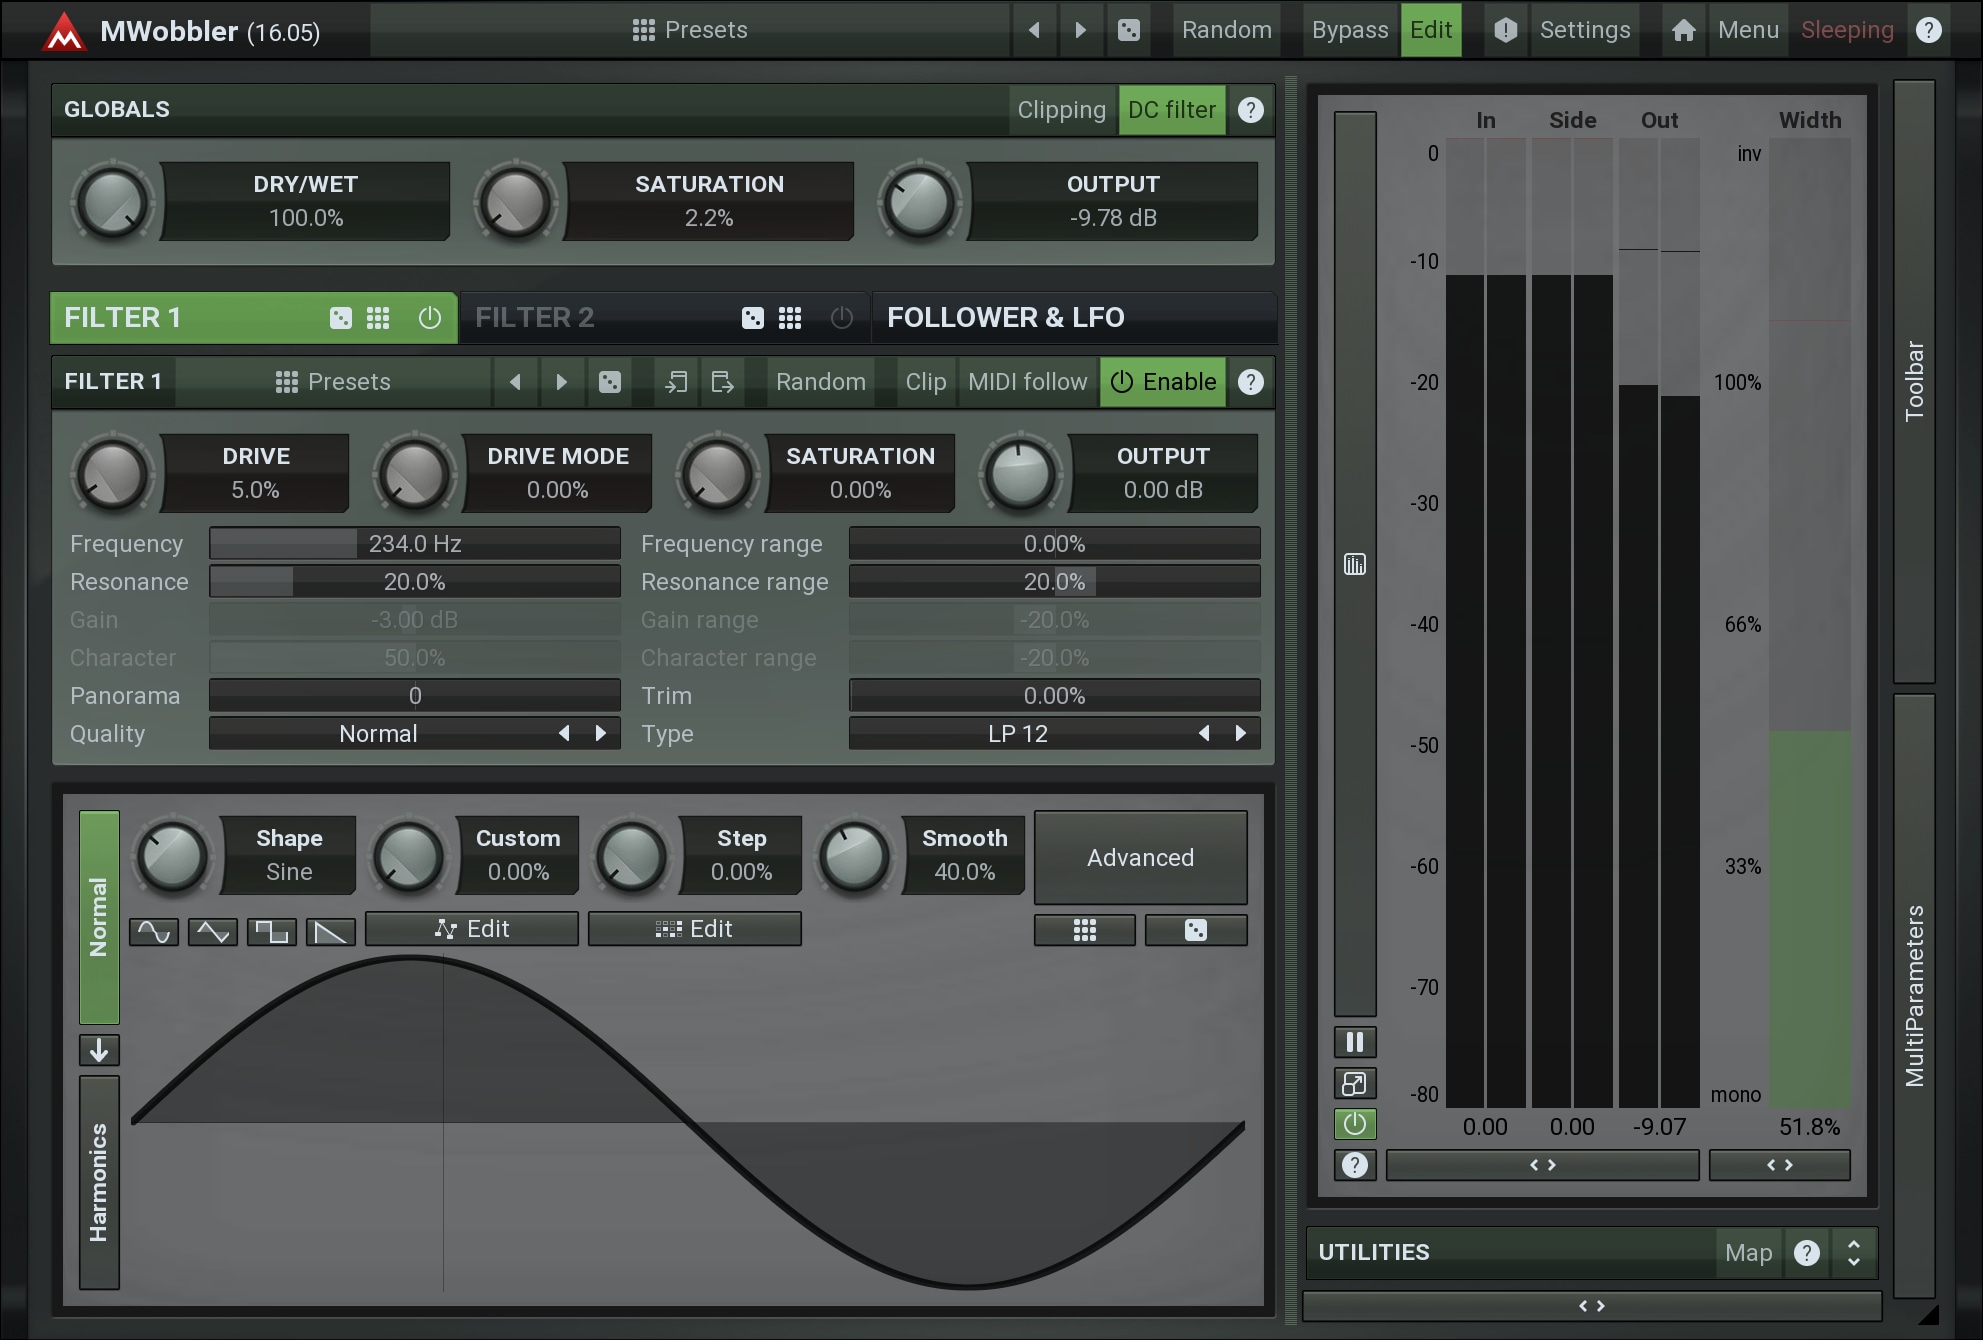Click meter popup window icon
Image resolution: width=1983 pixels, height=1340 pixels.
[x=1355, y=1084]
